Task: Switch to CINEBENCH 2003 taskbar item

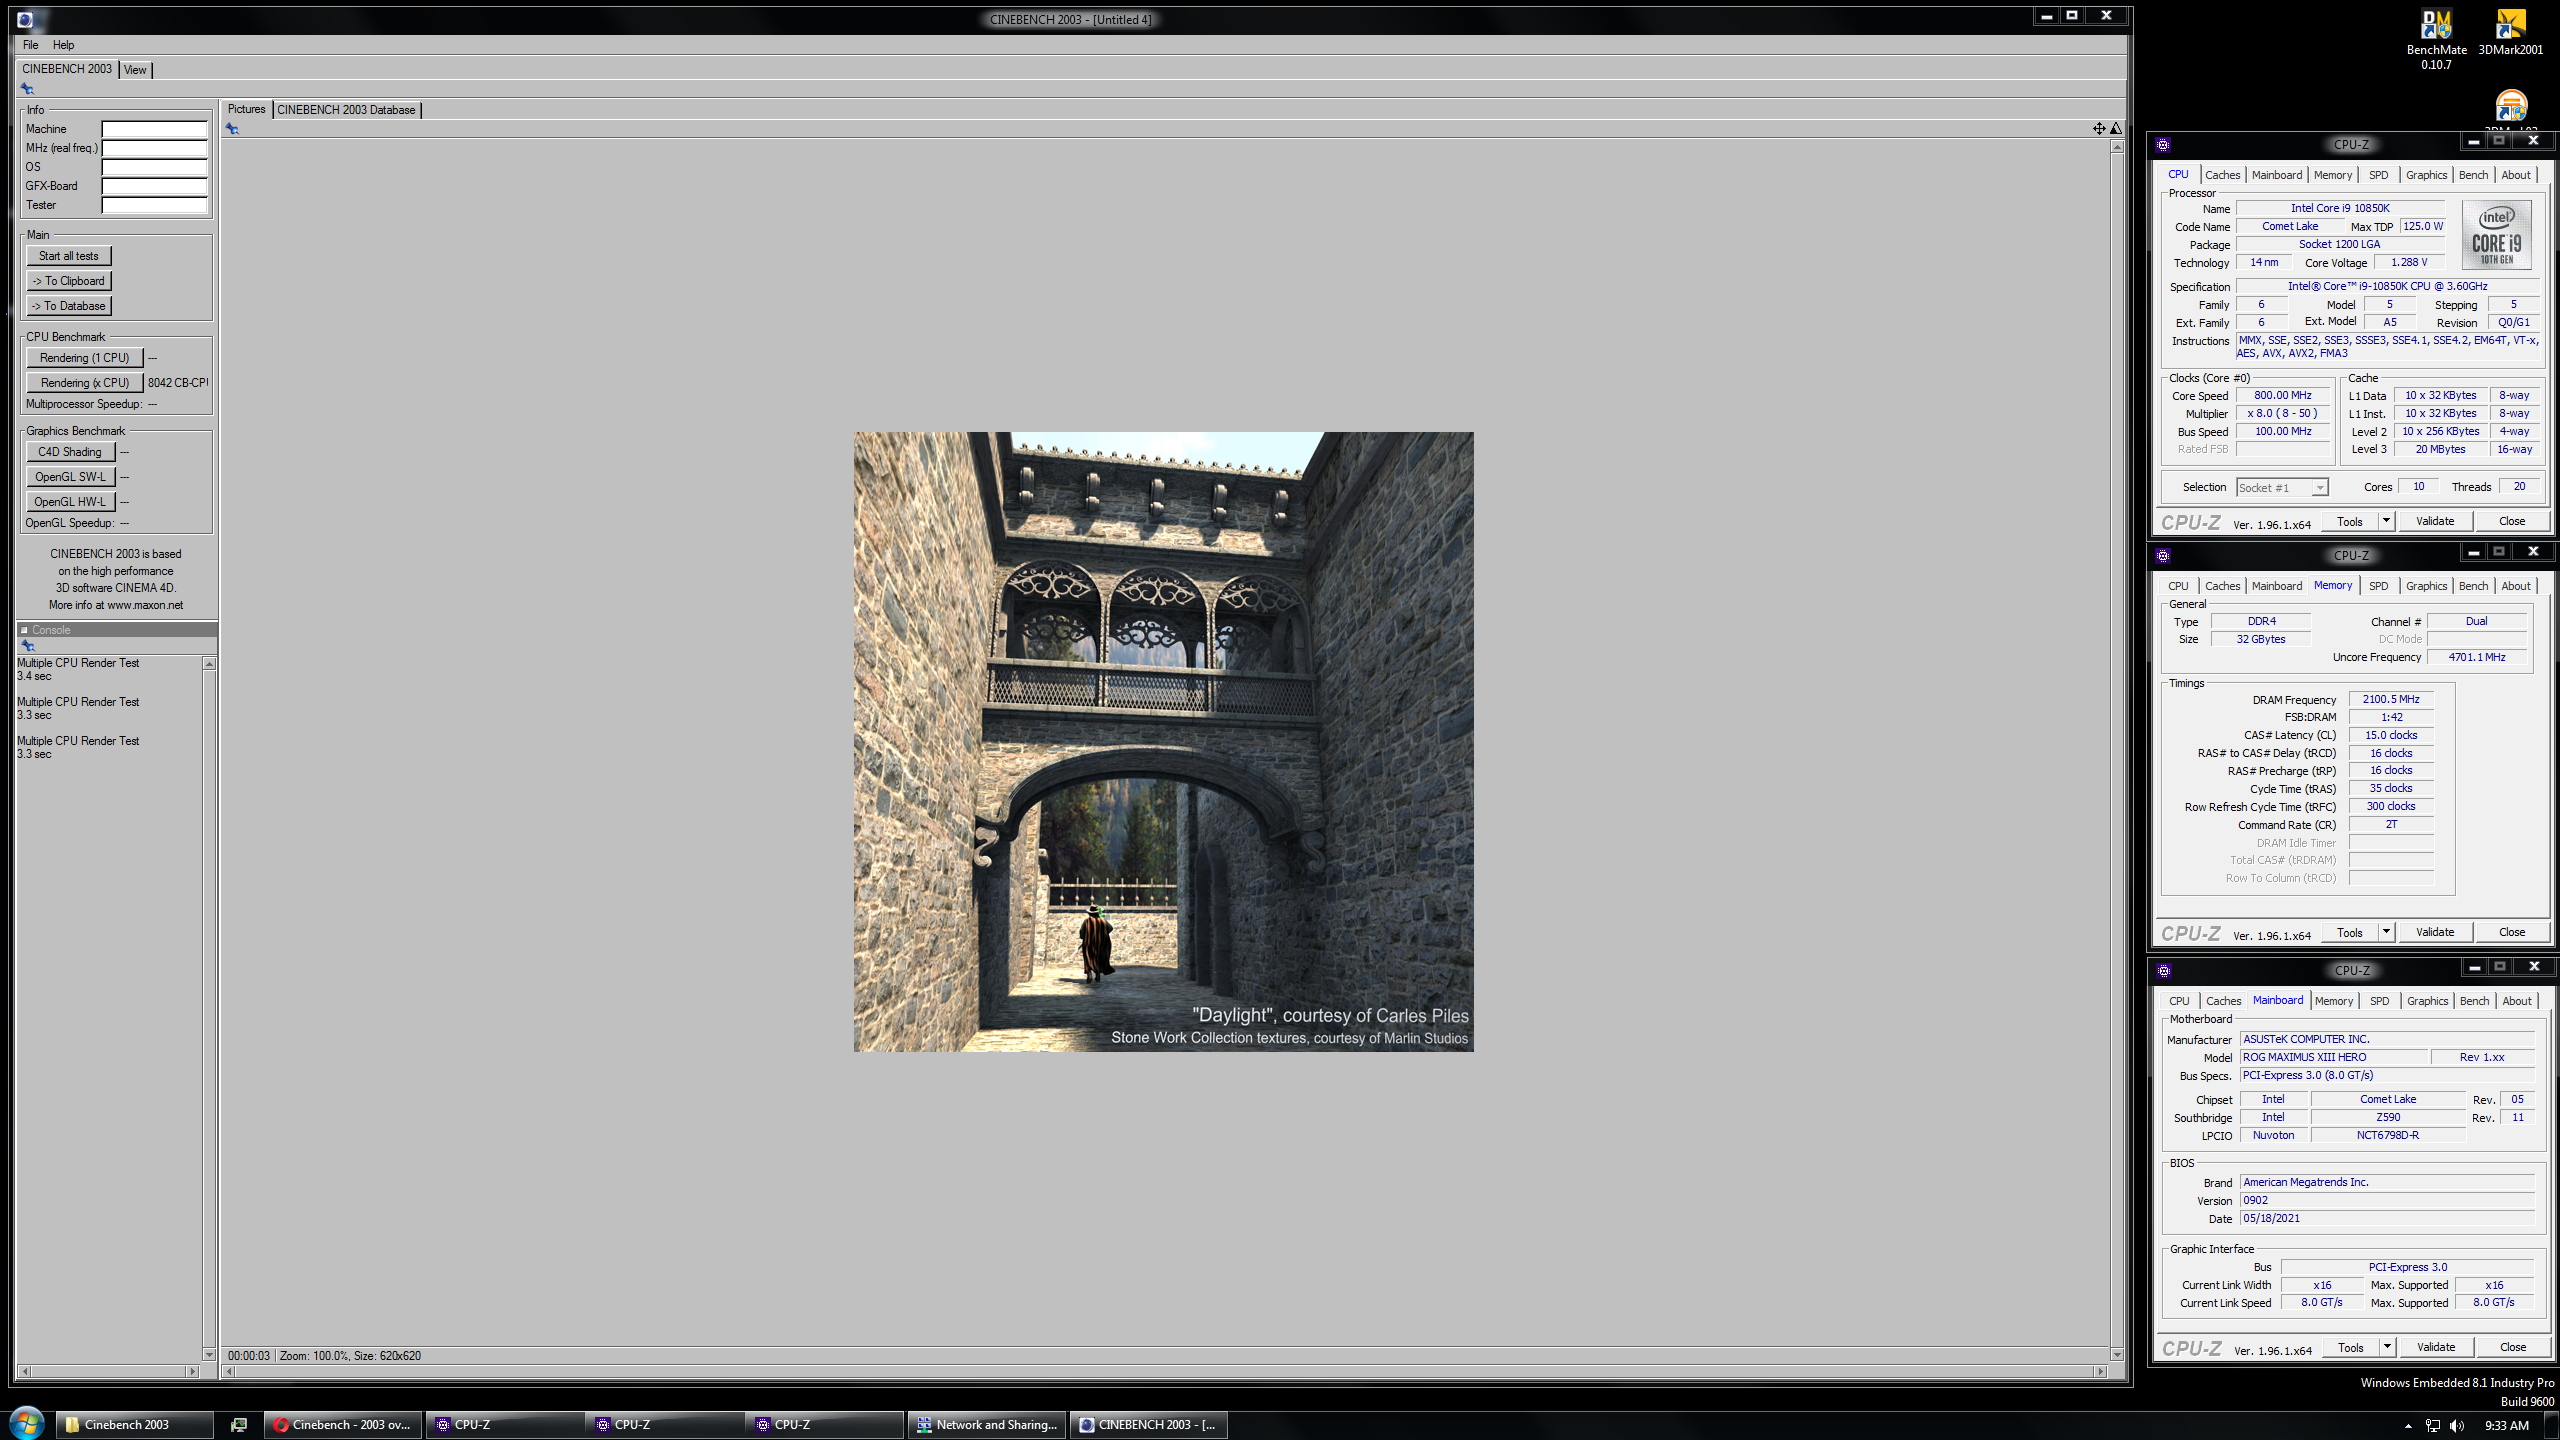Action: [x=1149, y=1425]
